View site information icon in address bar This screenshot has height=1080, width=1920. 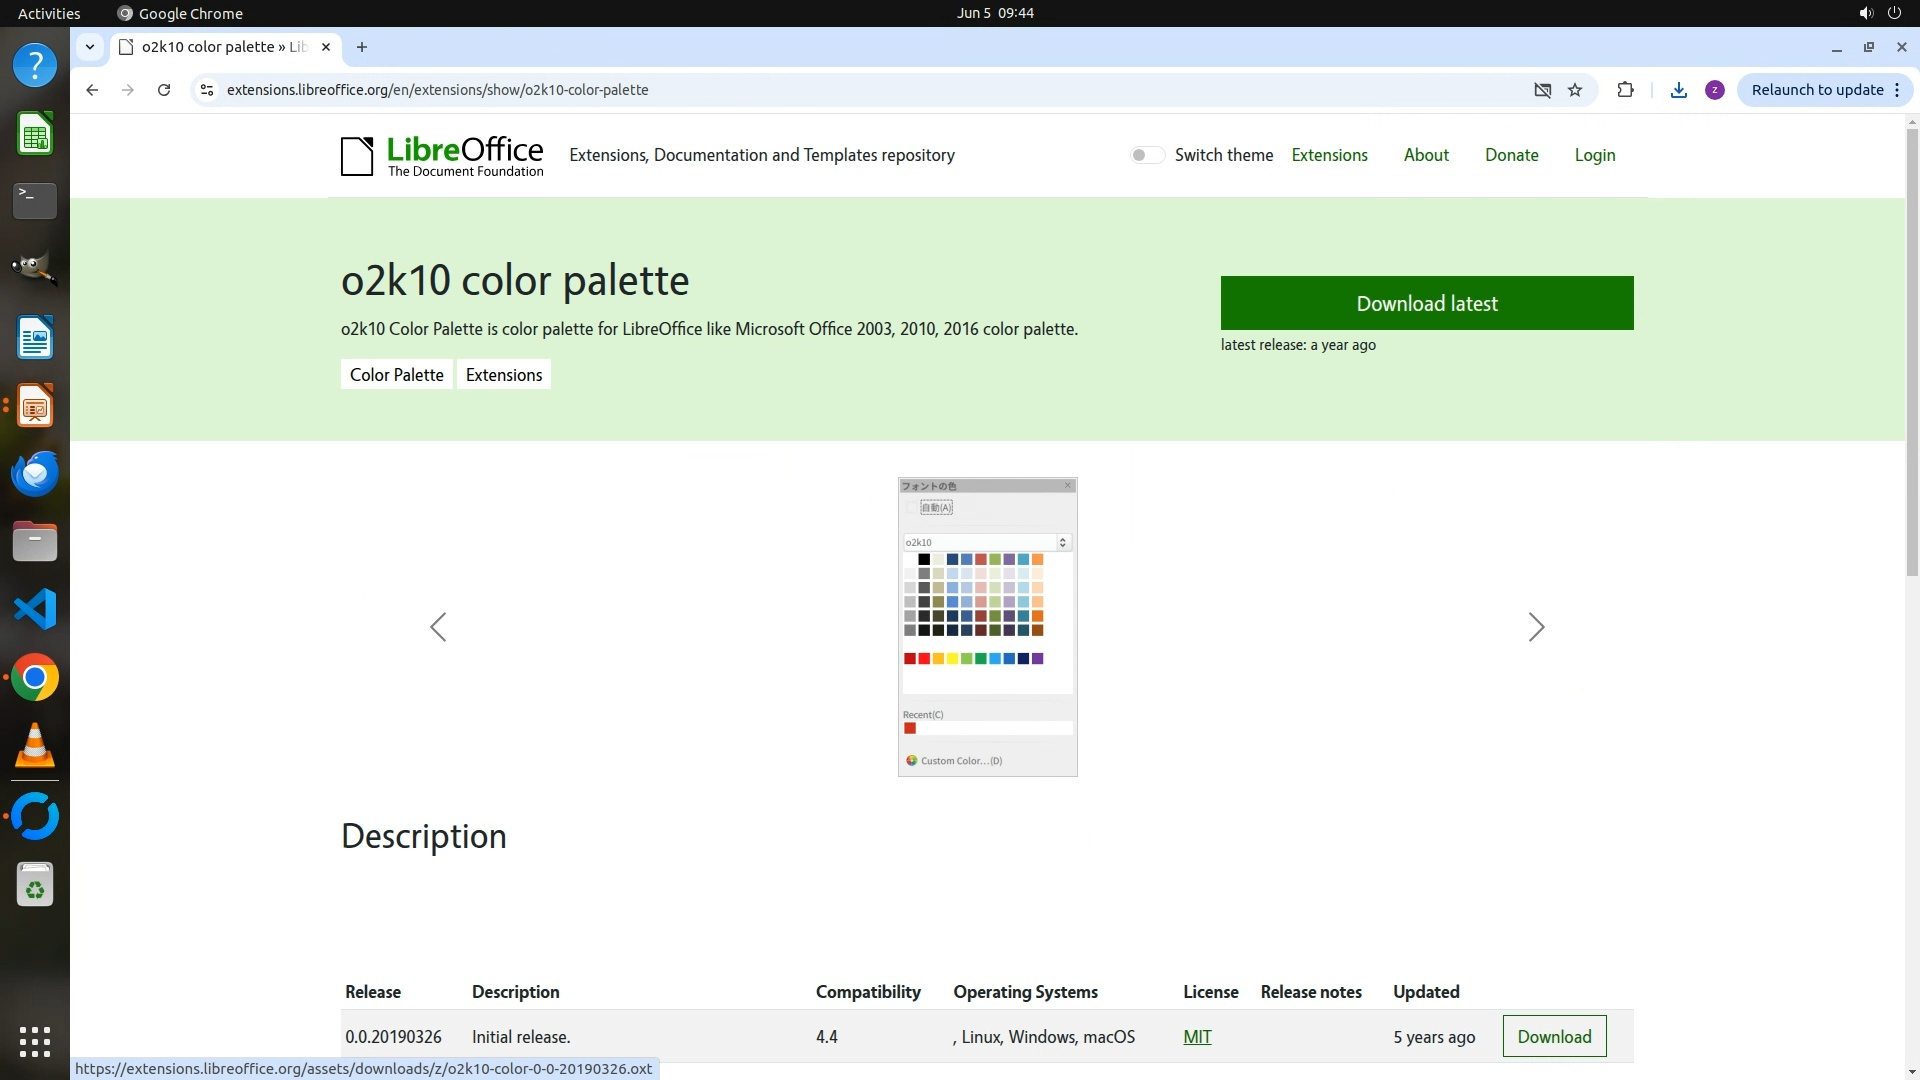207,90
